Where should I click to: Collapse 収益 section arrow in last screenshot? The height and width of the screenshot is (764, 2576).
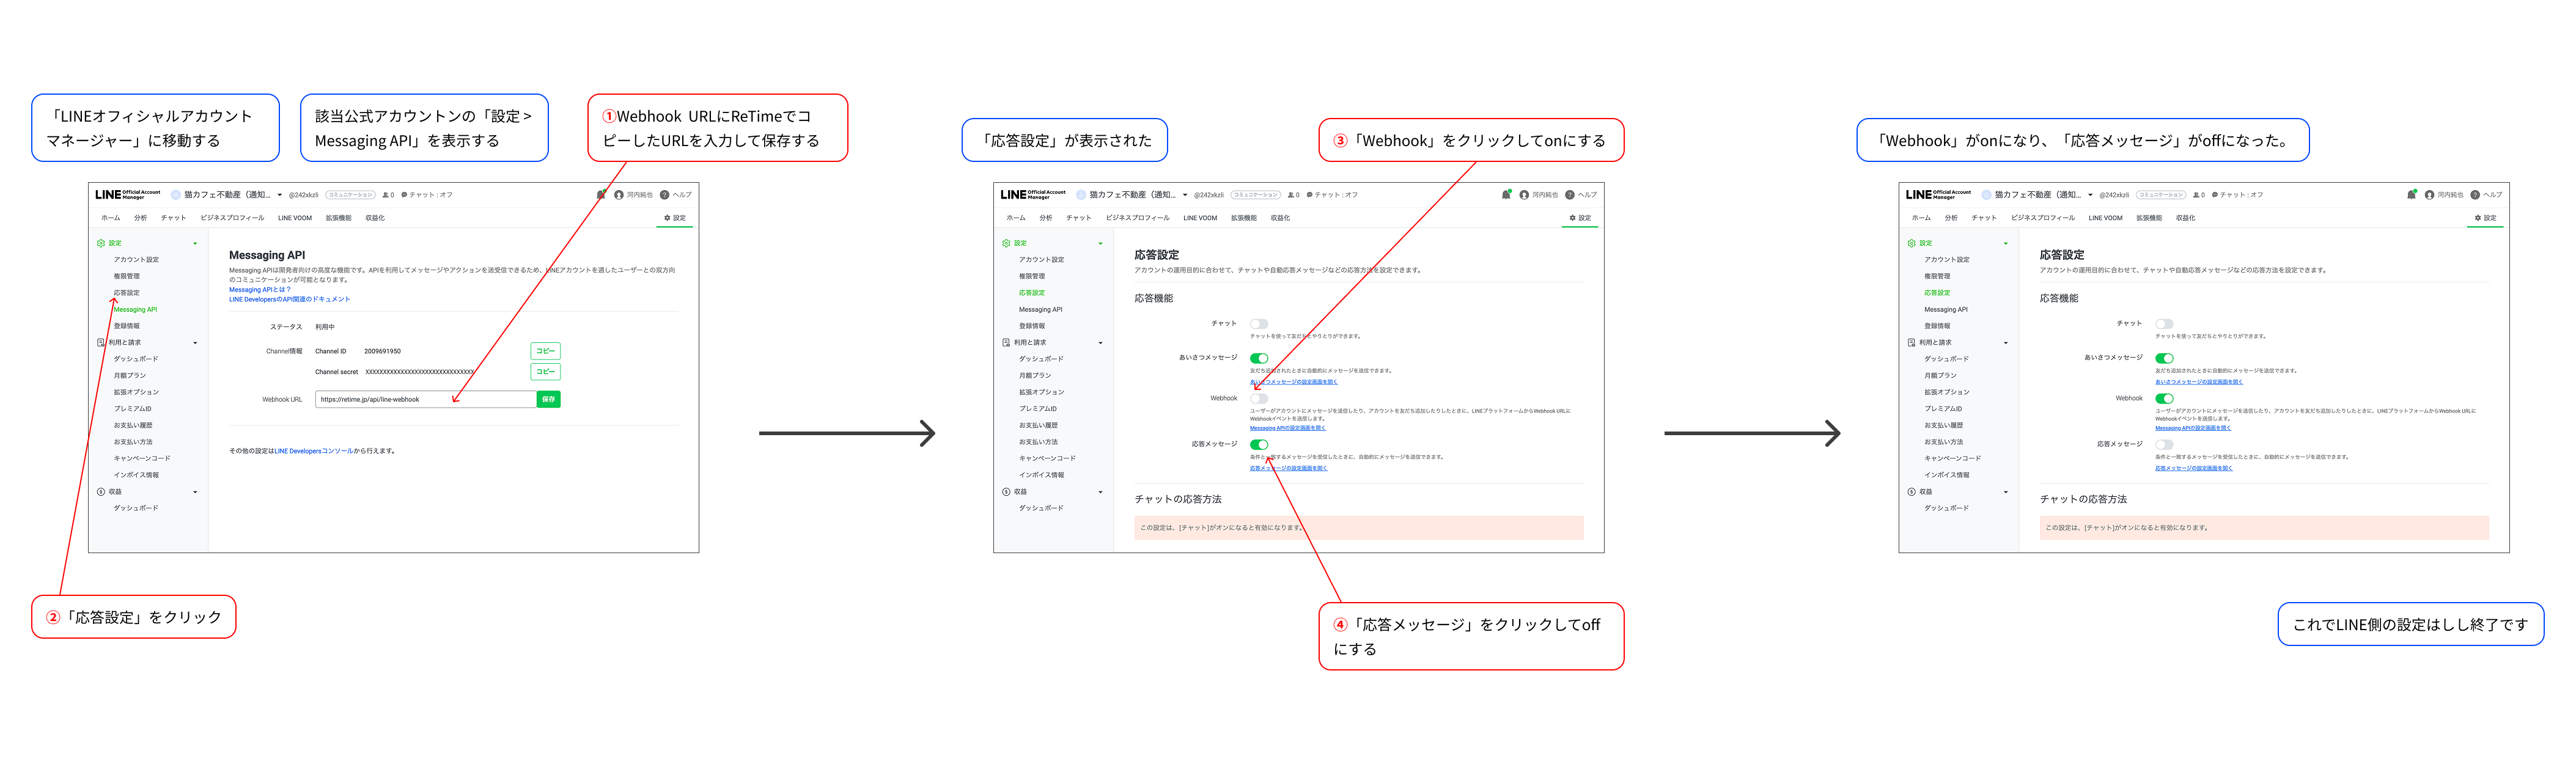tap(2005, 492)
